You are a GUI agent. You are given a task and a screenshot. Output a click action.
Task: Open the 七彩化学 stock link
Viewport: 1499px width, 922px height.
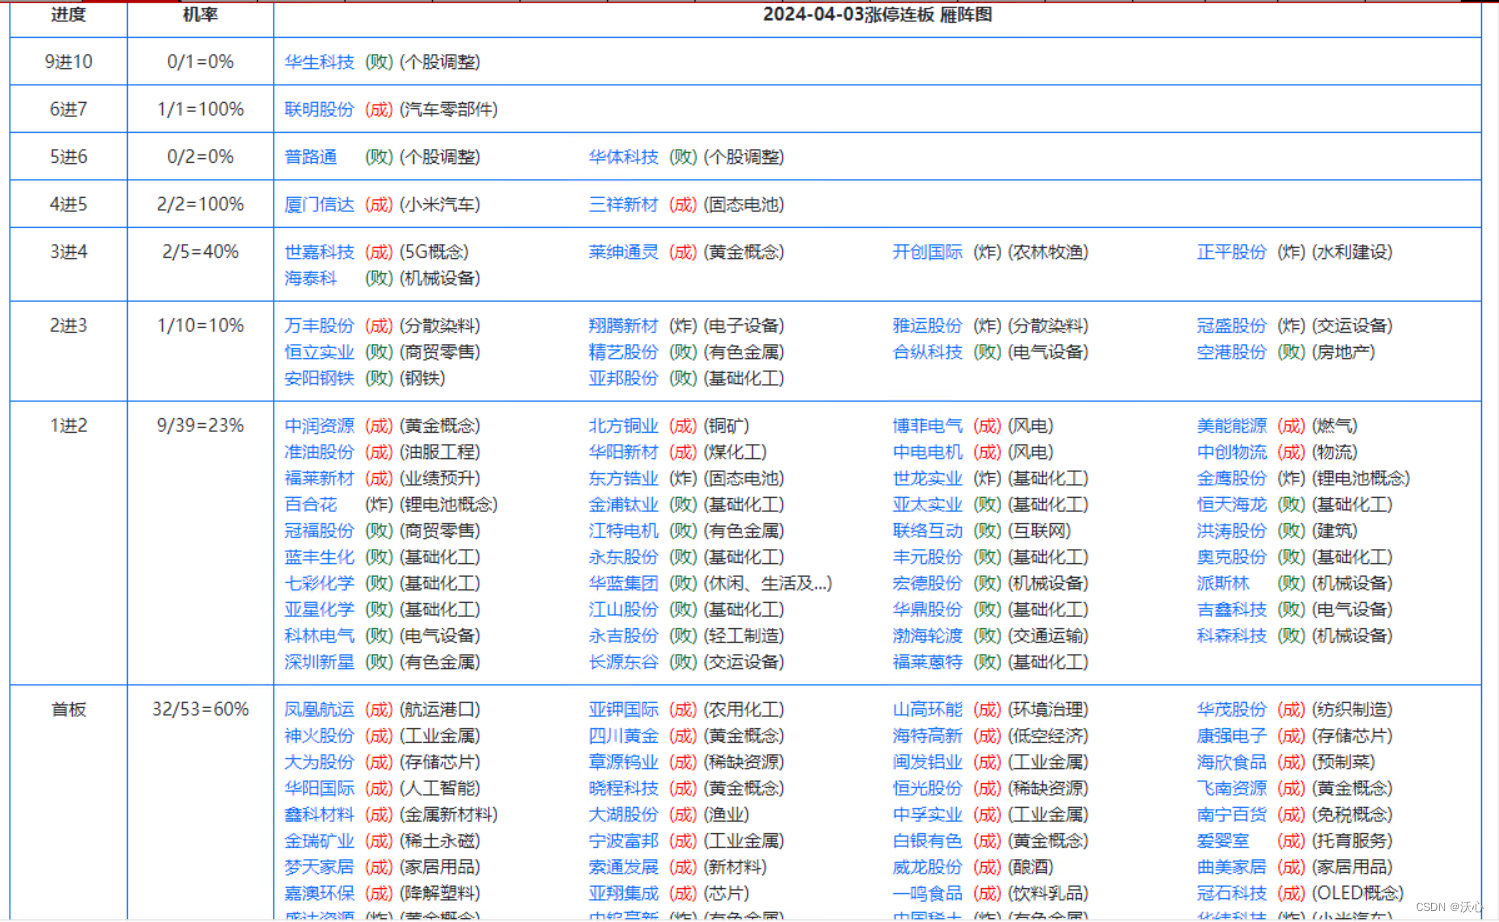(319, 583)
